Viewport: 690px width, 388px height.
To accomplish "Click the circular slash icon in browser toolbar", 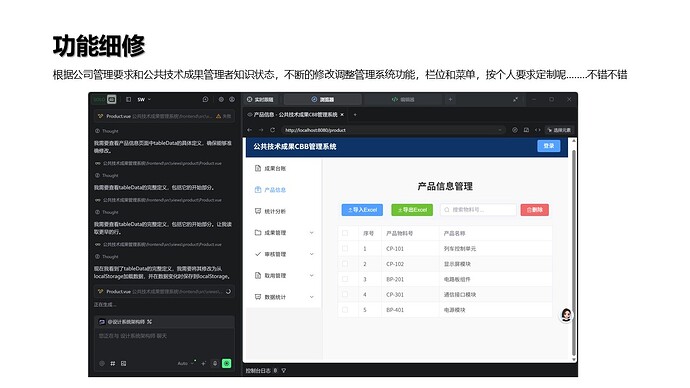I will 514,130.
